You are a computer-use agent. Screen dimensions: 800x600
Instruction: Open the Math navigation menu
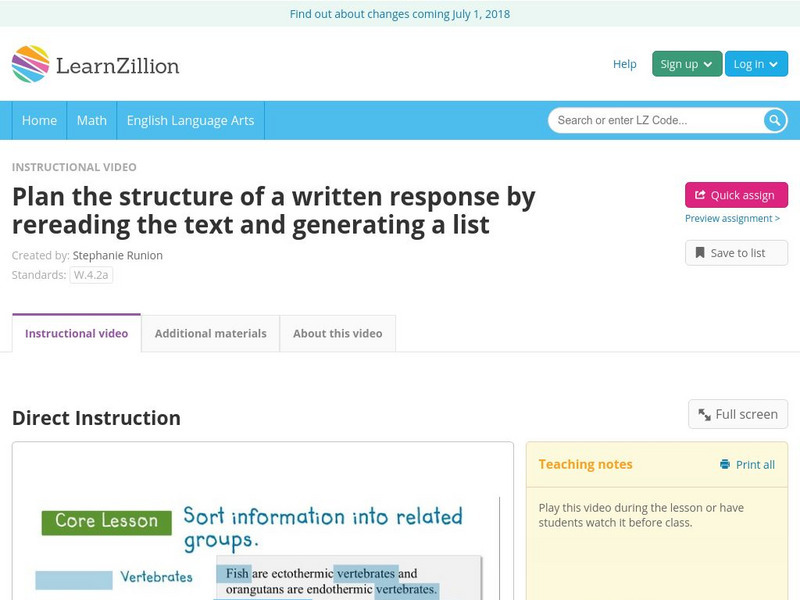tap(91, 120)
